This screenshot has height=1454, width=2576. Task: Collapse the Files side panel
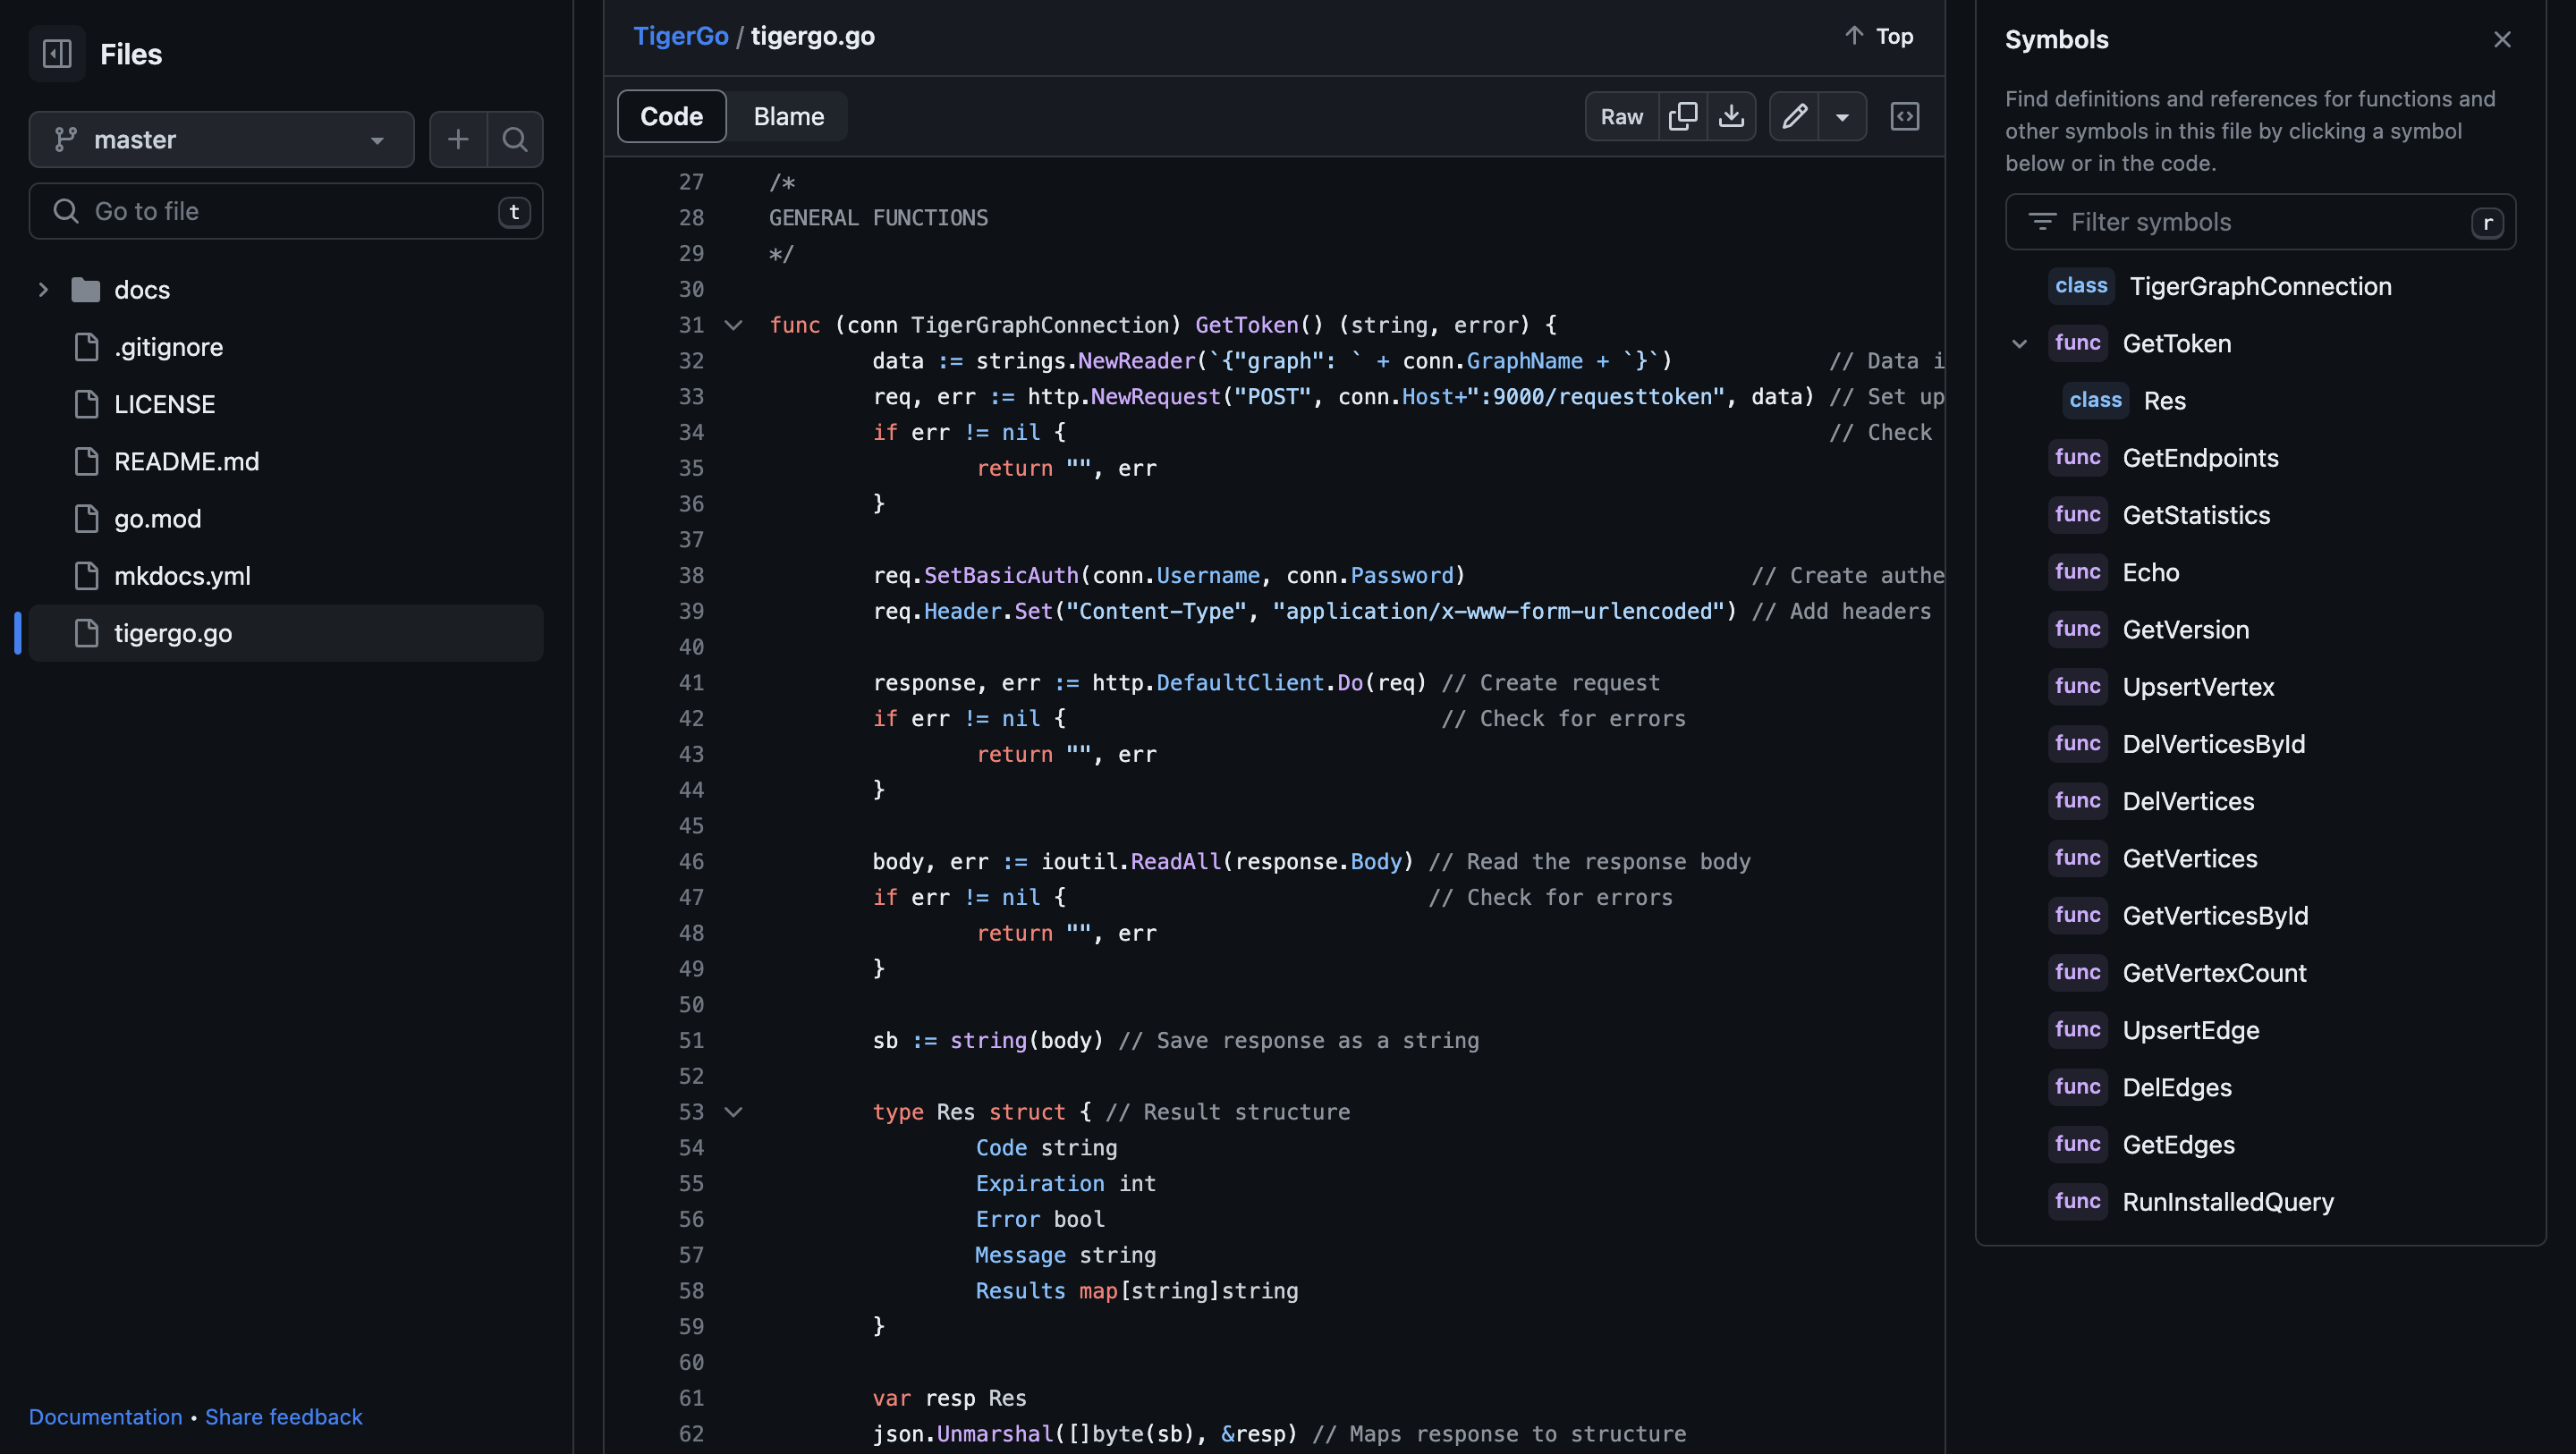[x=57, y=53]
